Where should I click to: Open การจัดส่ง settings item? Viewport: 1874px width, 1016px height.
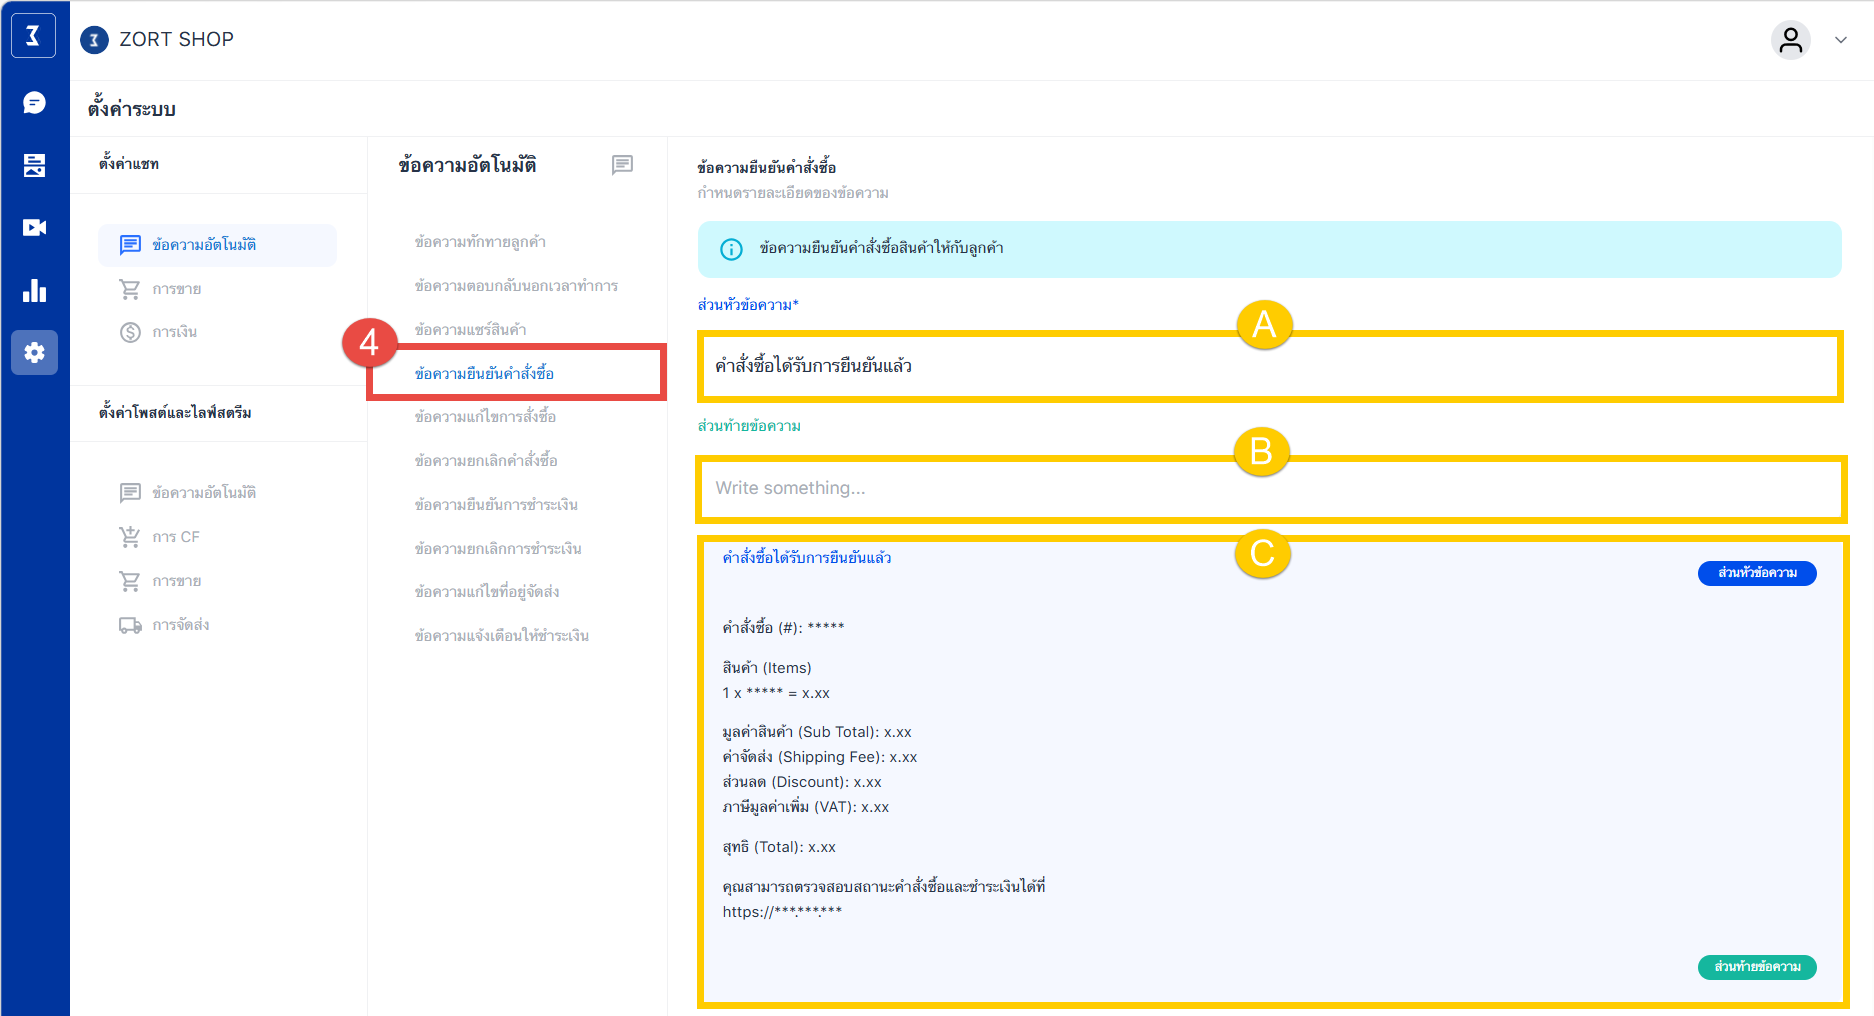coord(181,625)
